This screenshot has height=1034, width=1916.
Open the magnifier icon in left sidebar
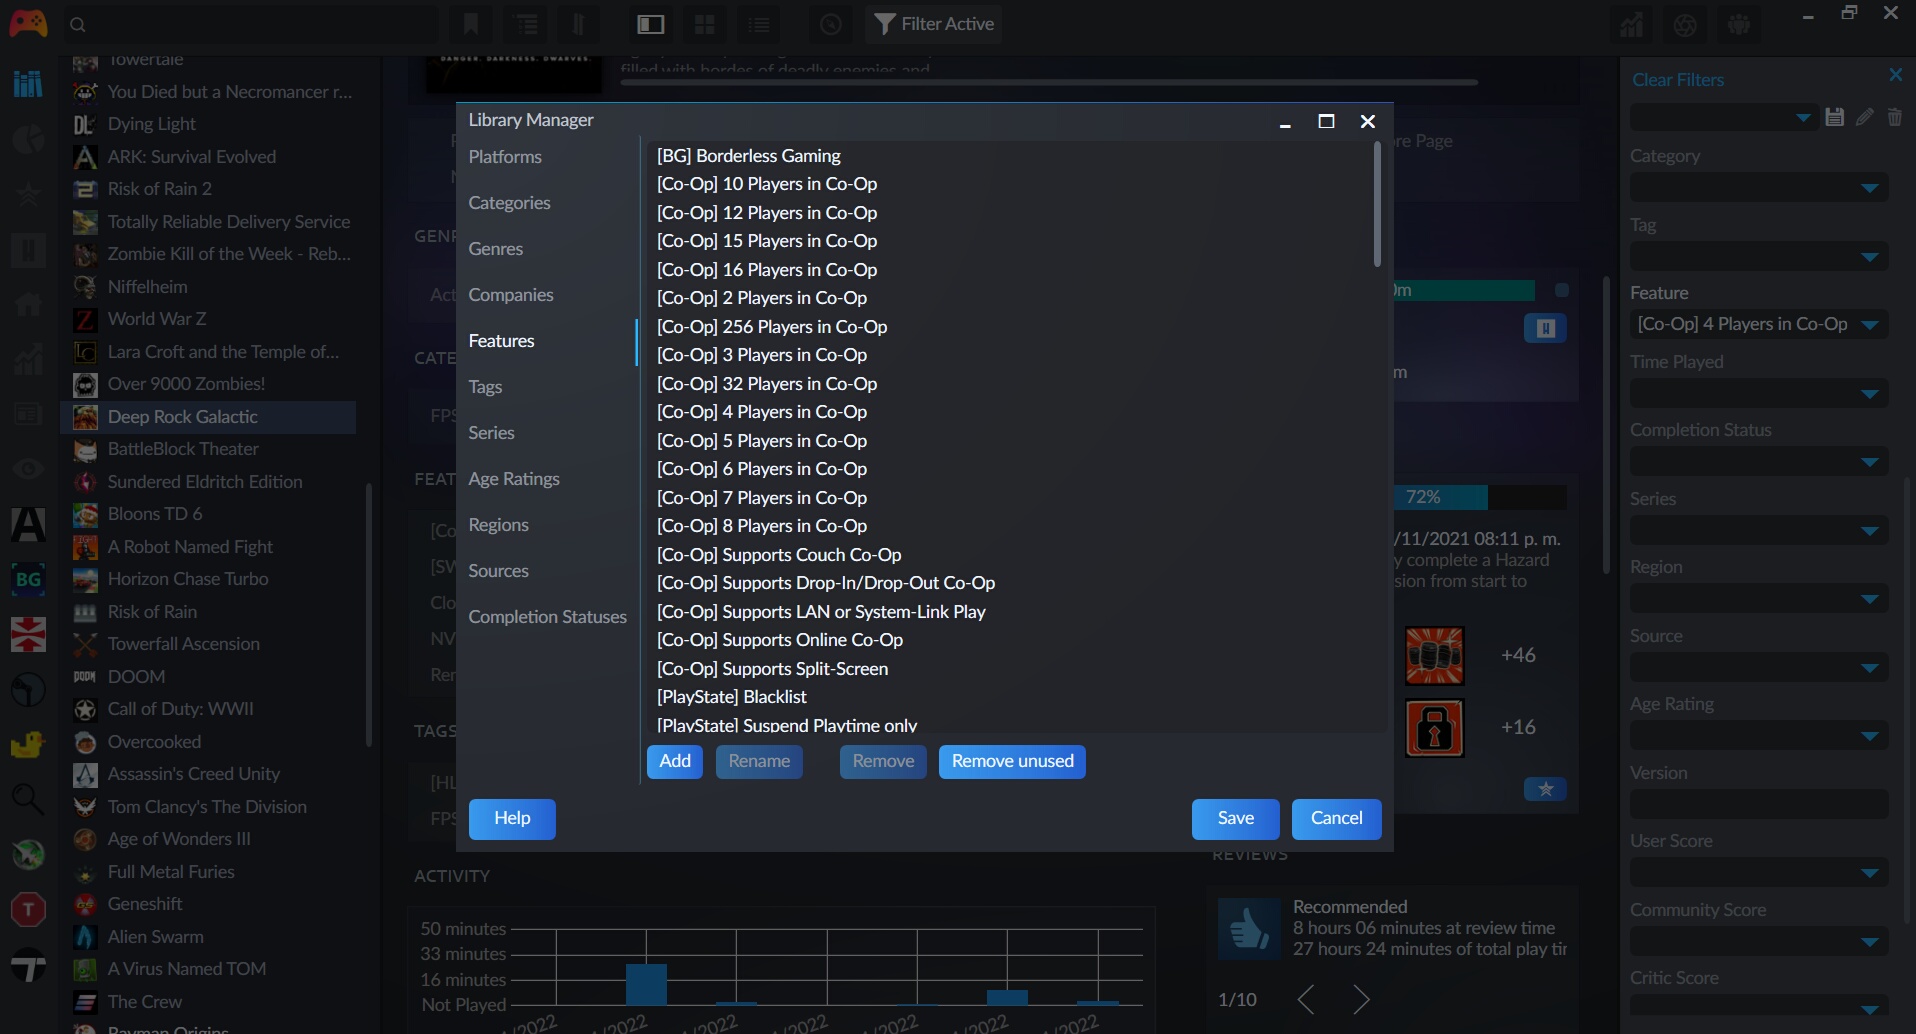tap(28, 799)
